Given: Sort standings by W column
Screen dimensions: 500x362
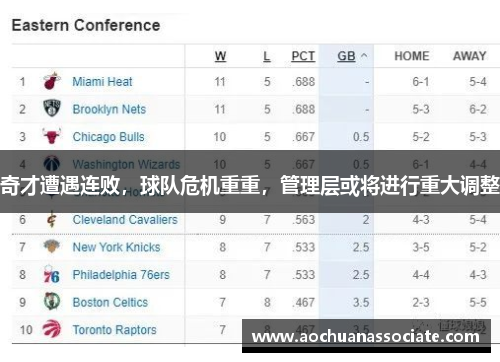Looking at the screenshot, I should pos(220,56).
